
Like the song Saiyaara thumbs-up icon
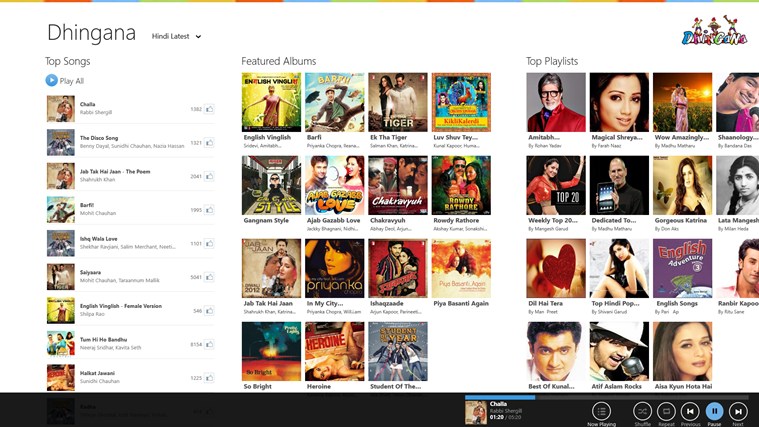pos(209,277)
